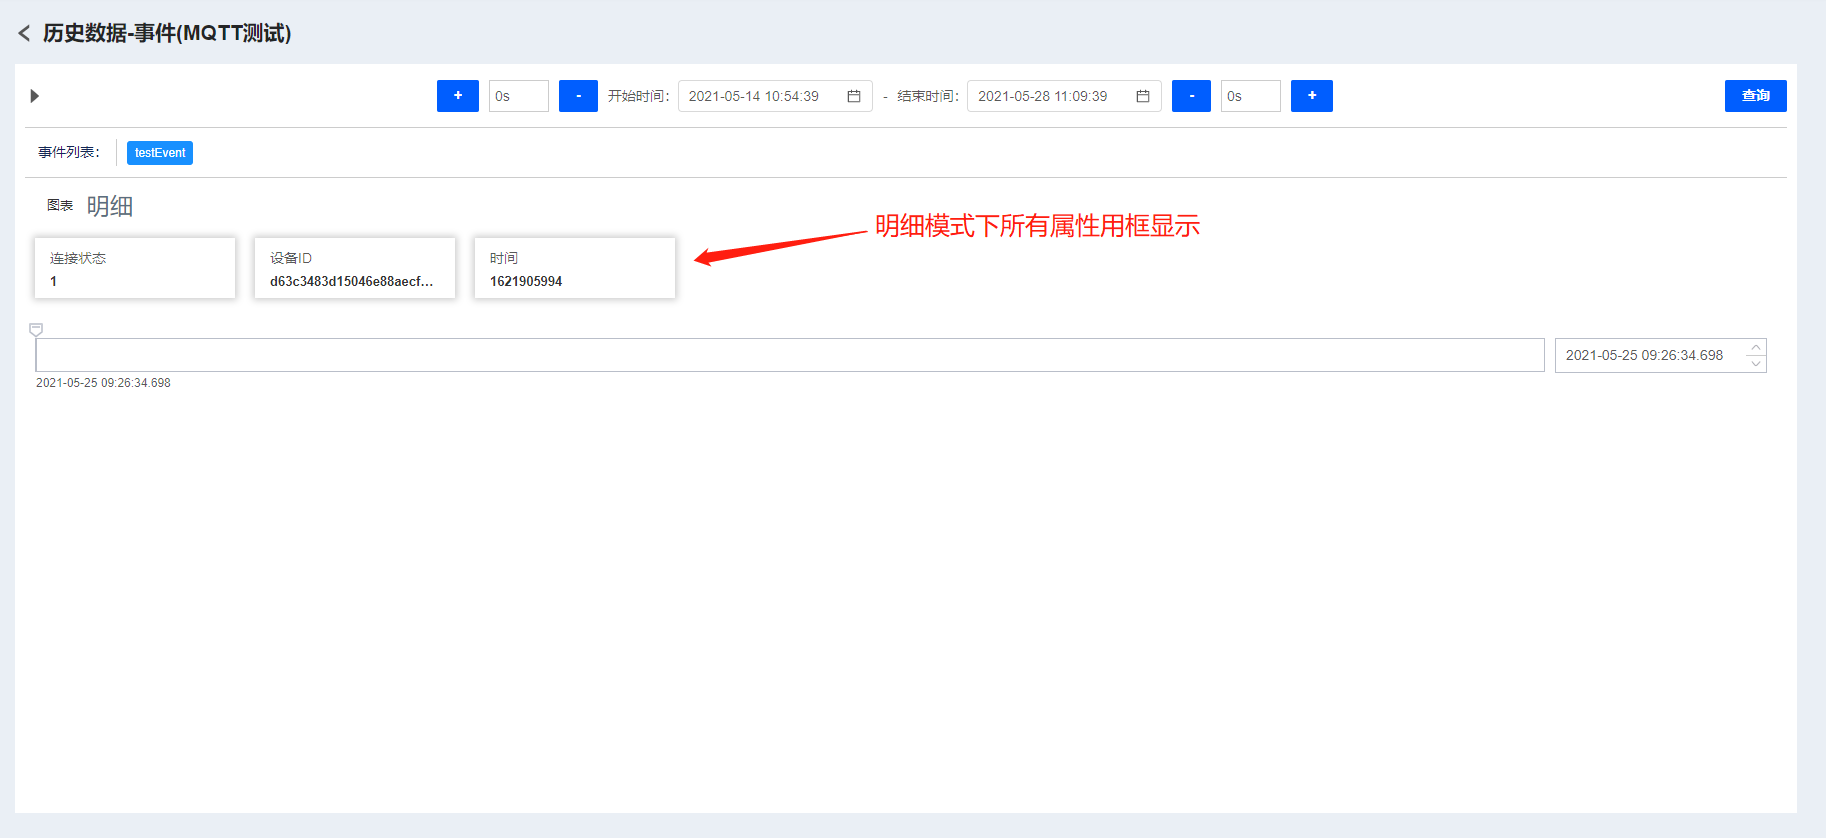Screen dimensions: 1826x838
Task: Select the 连接状态 card
Action: point(135,268)
